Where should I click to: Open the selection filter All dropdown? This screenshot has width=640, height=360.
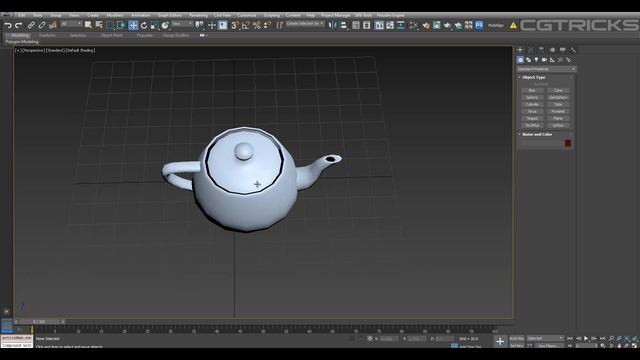pyautogui.click(x=71, y=24)
